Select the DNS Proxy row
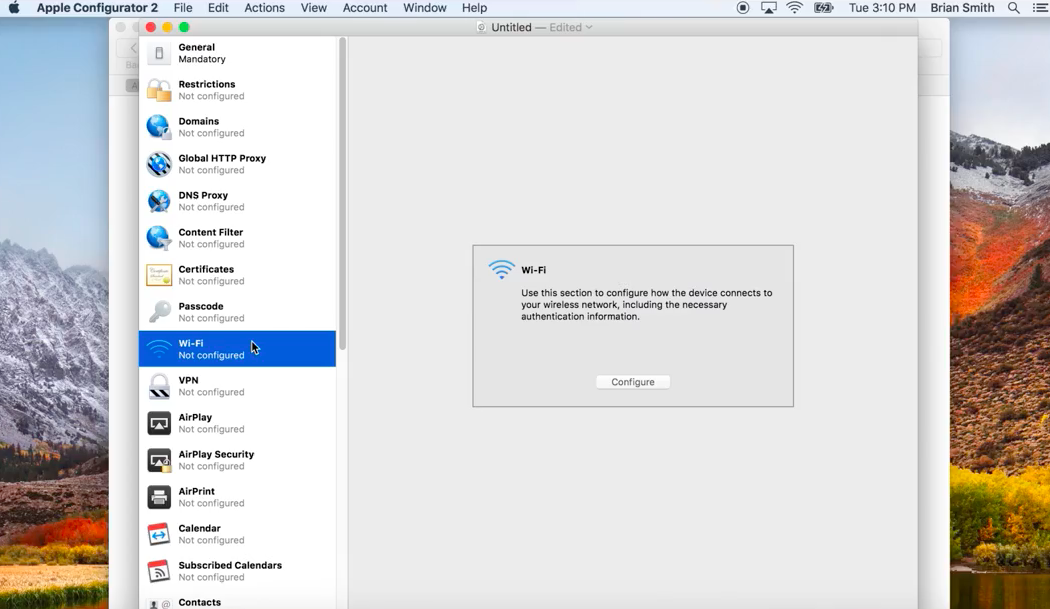 (237, 201)
